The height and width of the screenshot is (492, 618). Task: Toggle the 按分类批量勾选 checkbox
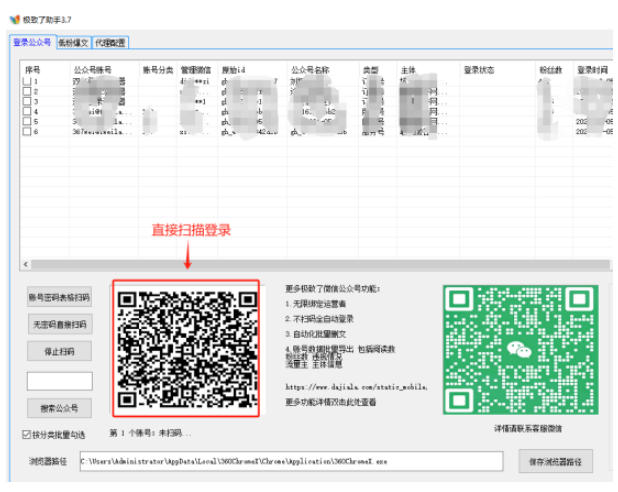tap(27, 435)
